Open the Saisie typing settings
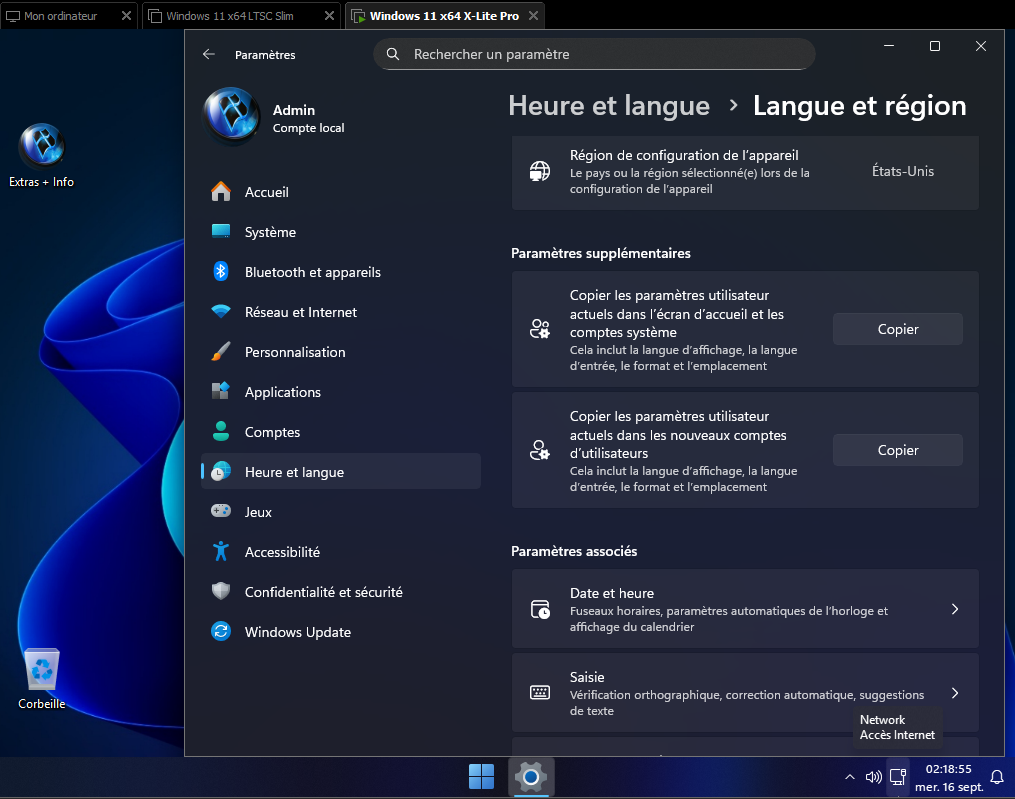1015x799 pixels. (x=744, y=693)
